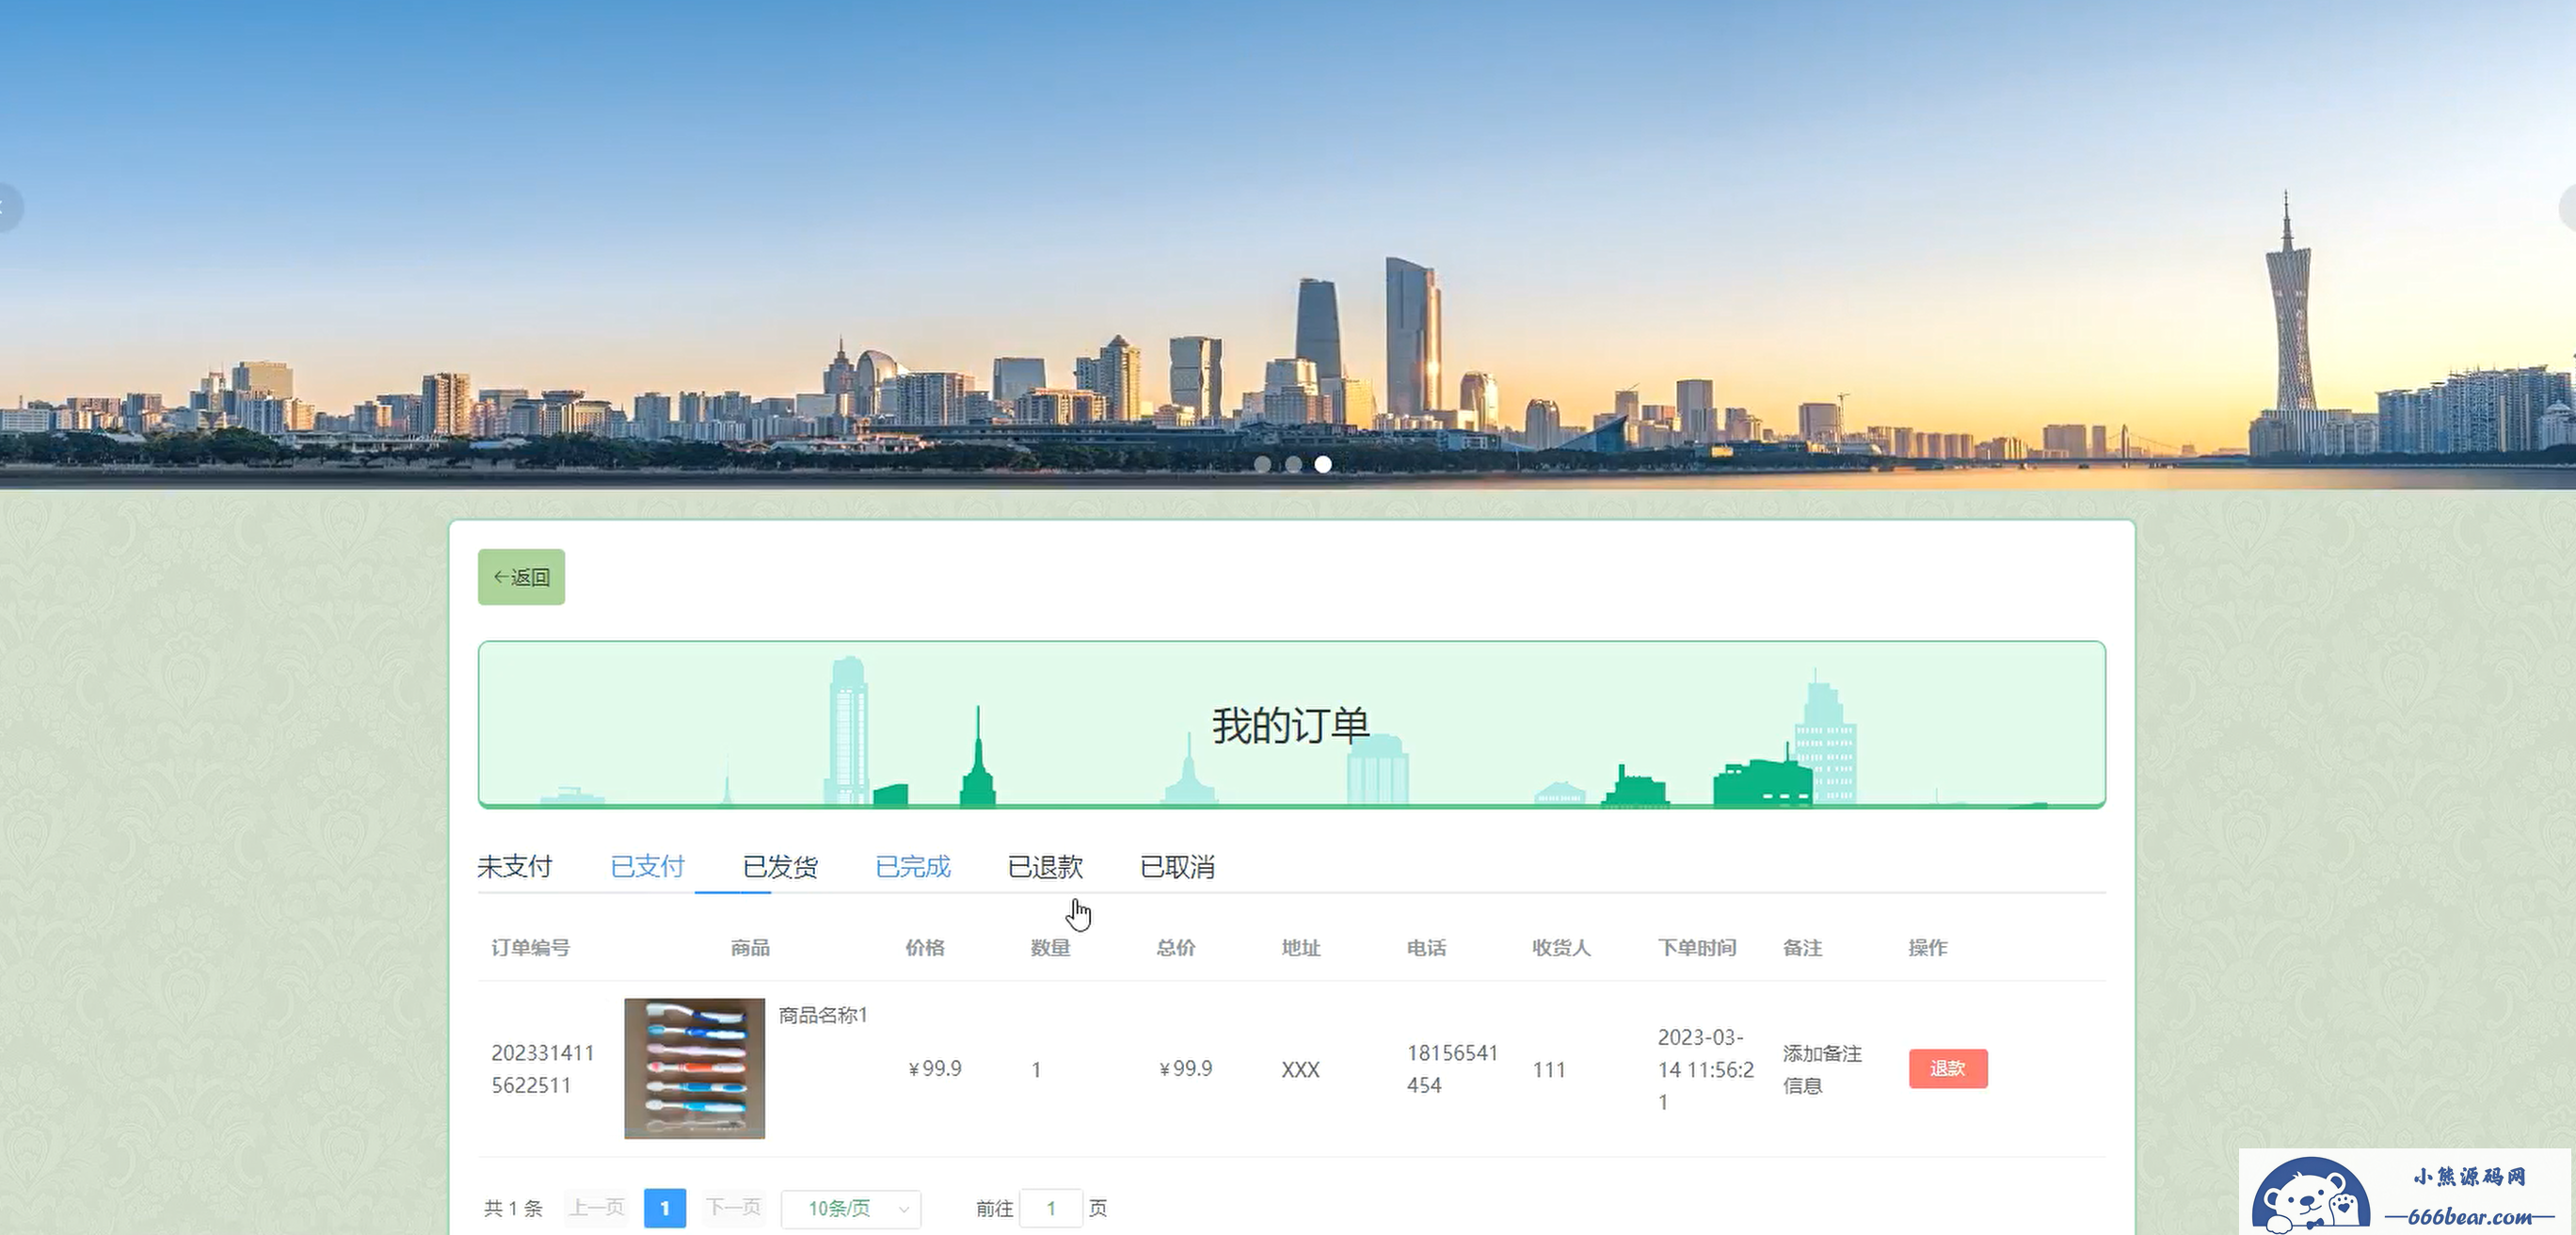Click the red 退款 refund button
Image resolution: width=2576 pixels, height=1235 pixels.
click(x=1948, y=1068)
